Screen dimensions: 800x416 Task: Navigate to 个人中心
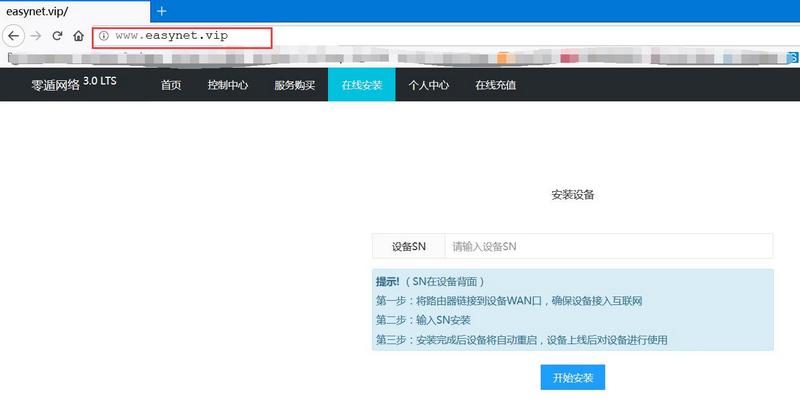[428, 85]
